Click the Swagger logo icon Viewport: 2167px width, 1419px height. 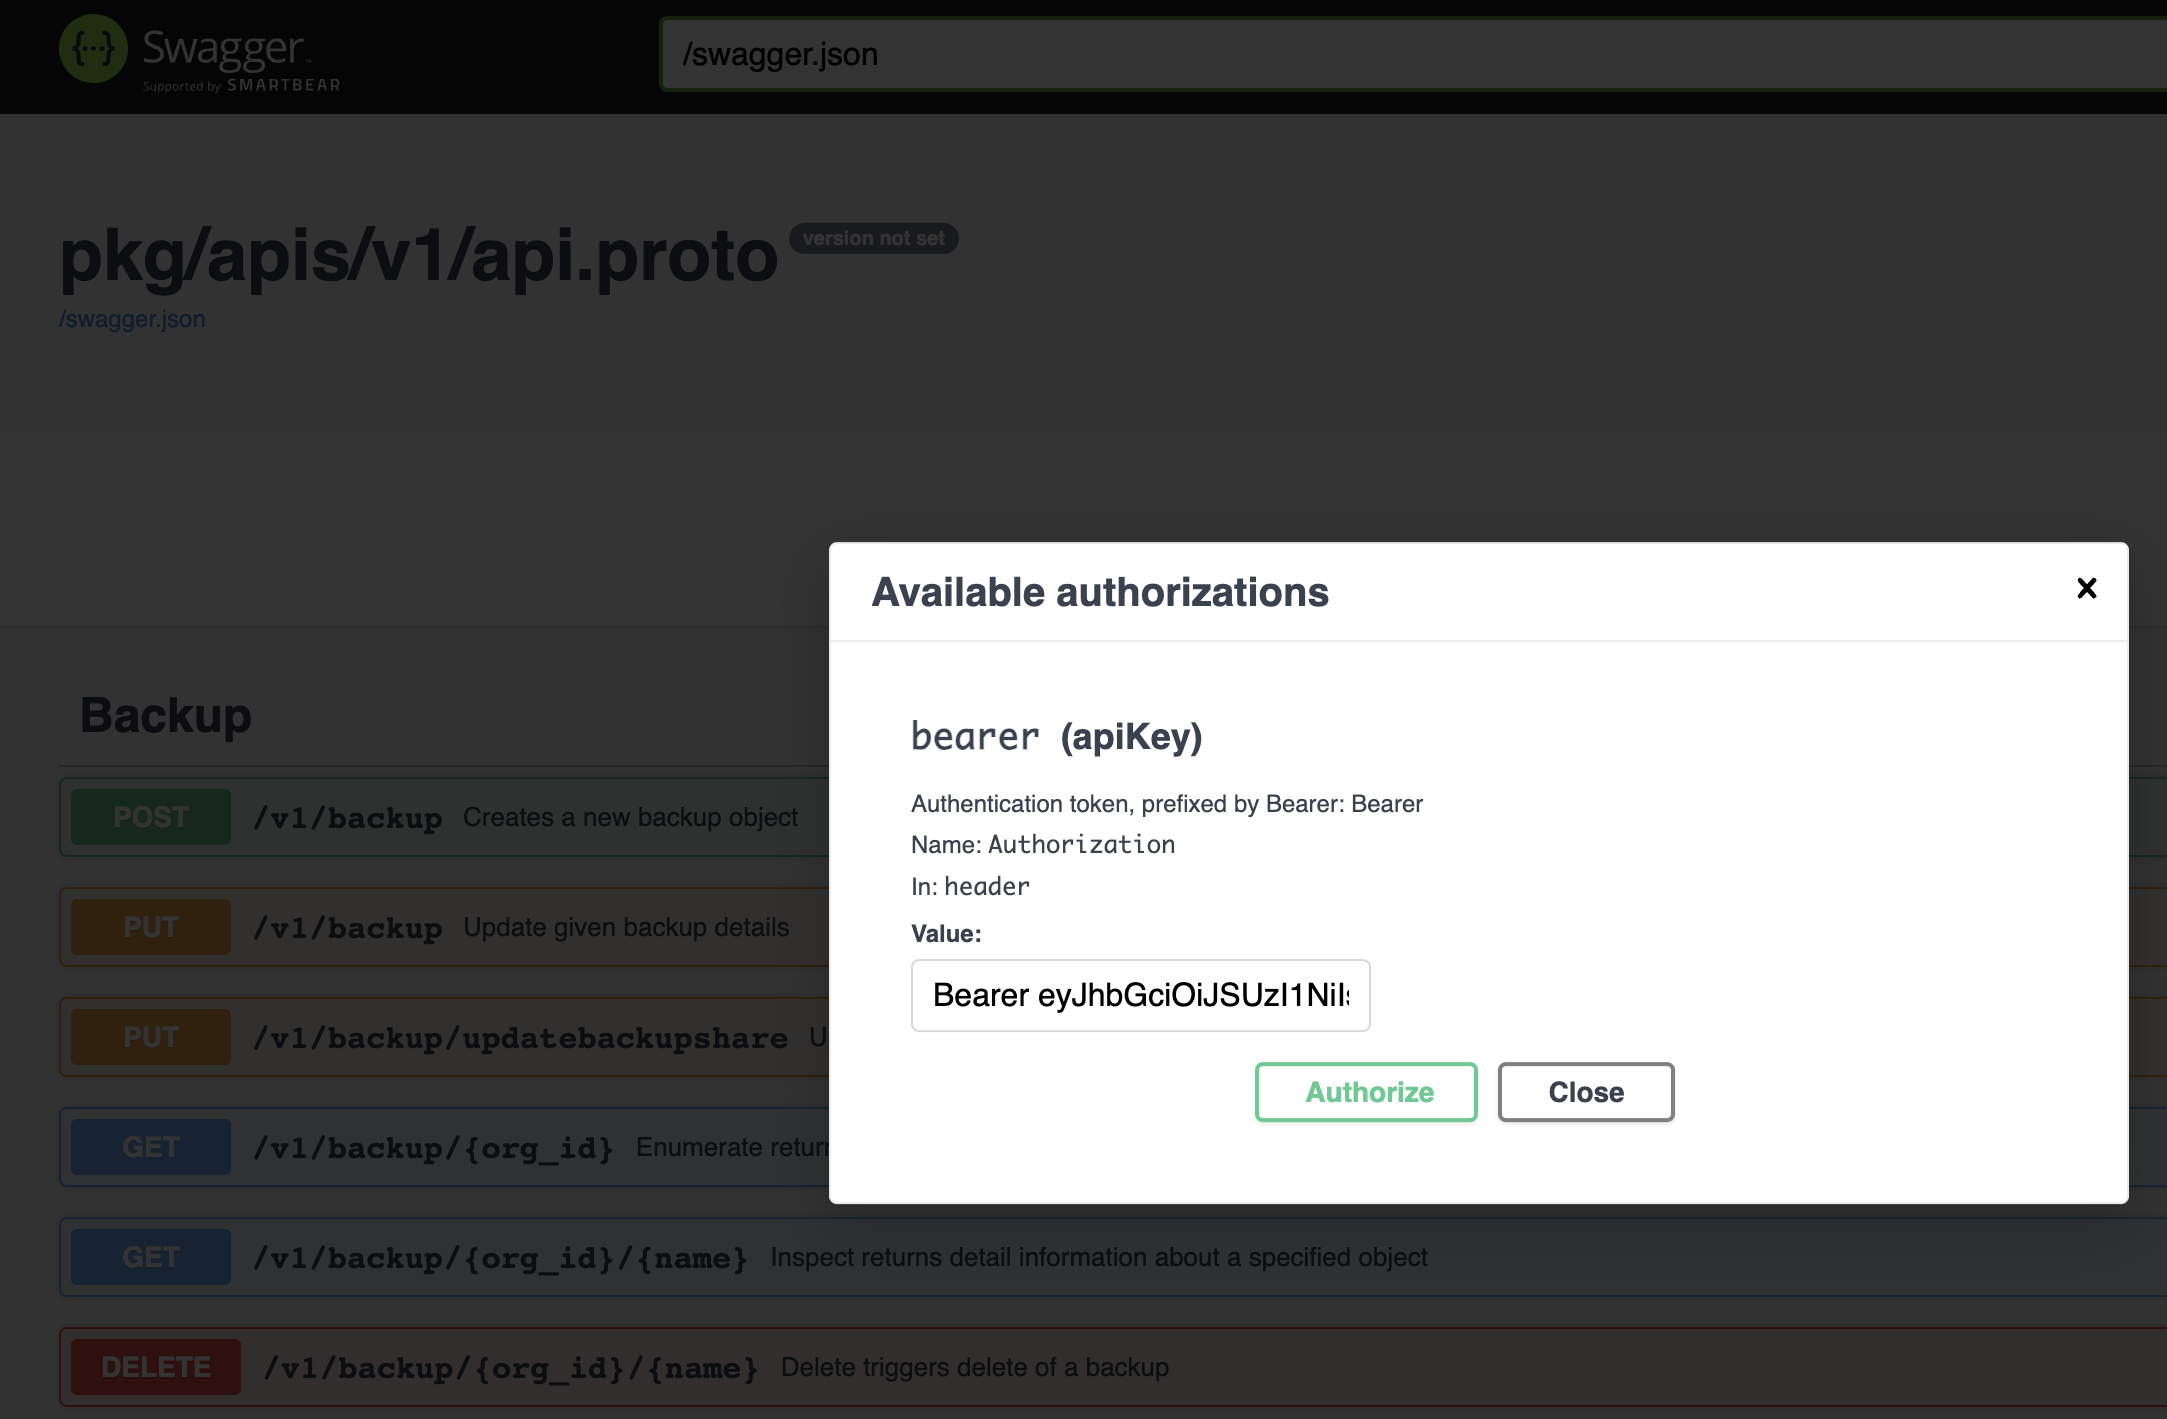click(x=93, y=50)
